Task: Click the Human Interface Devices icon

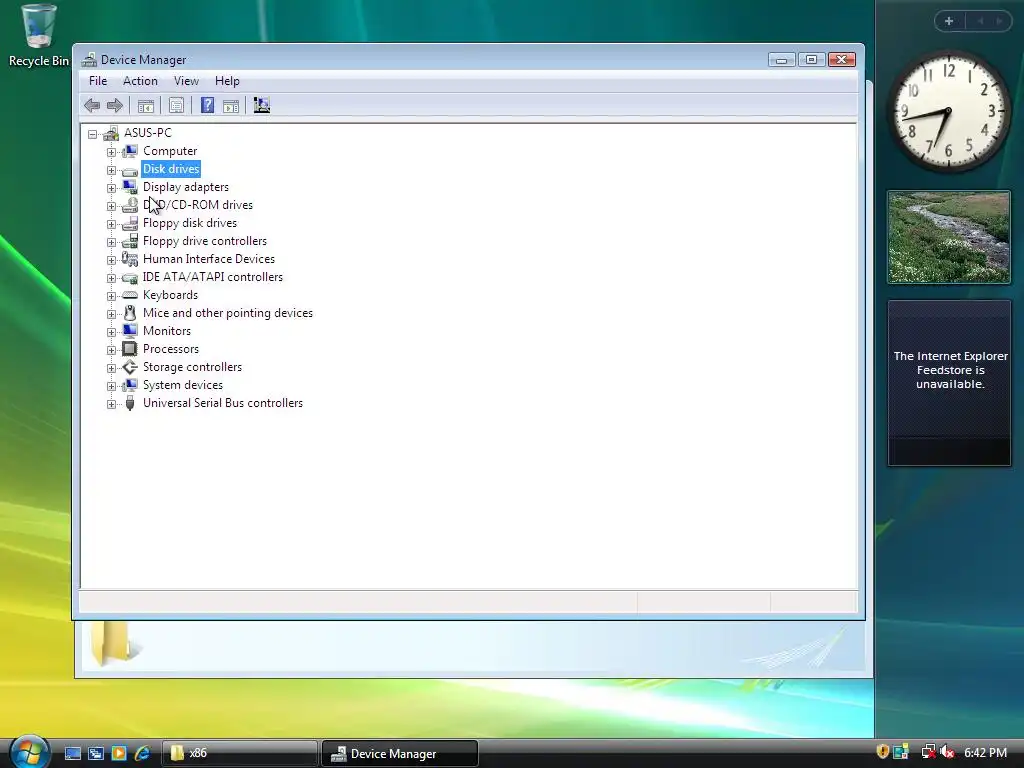Action: [x=130, y=259]
